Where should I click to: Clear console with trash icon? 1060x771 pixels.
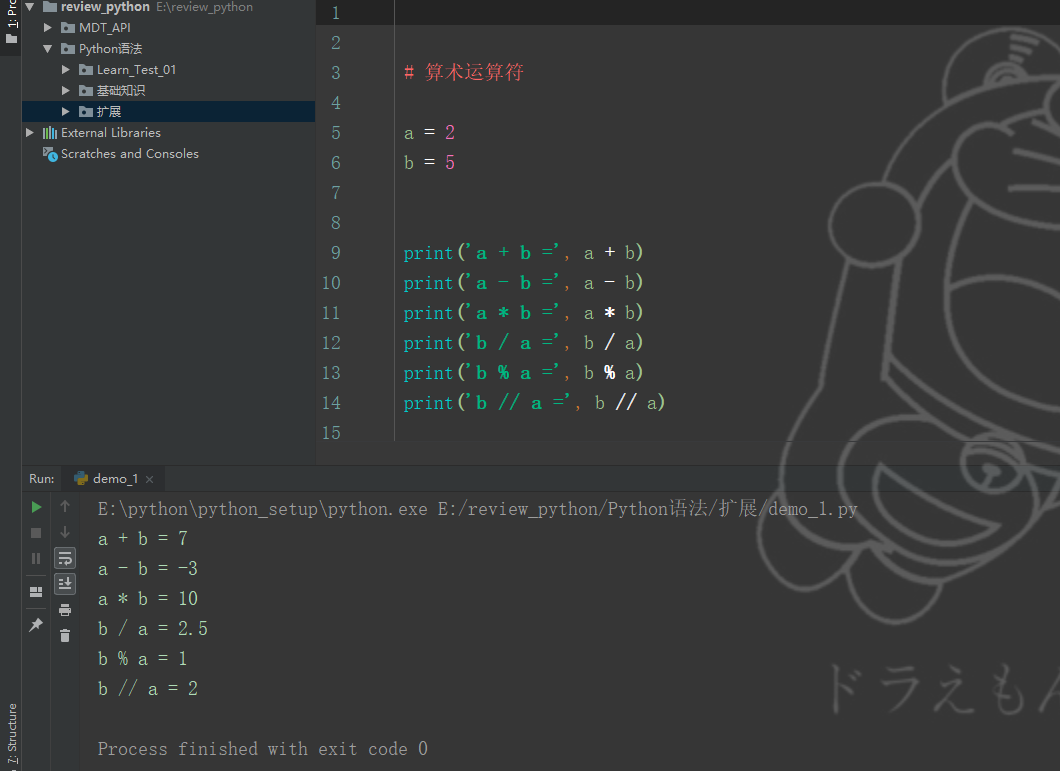click(x=65, y=636)
